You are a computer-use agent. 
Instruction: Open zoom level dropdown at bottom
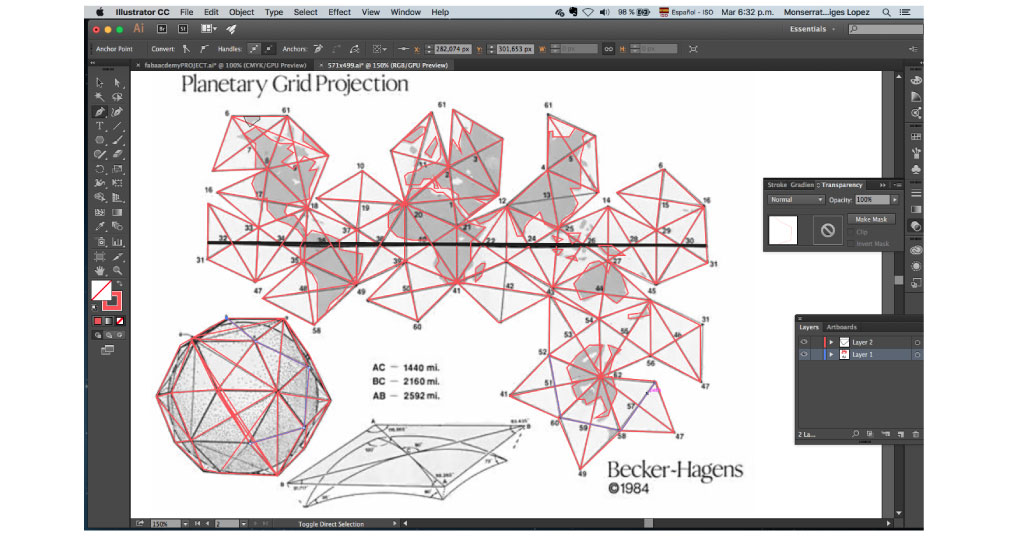click(x=185, y=524)
